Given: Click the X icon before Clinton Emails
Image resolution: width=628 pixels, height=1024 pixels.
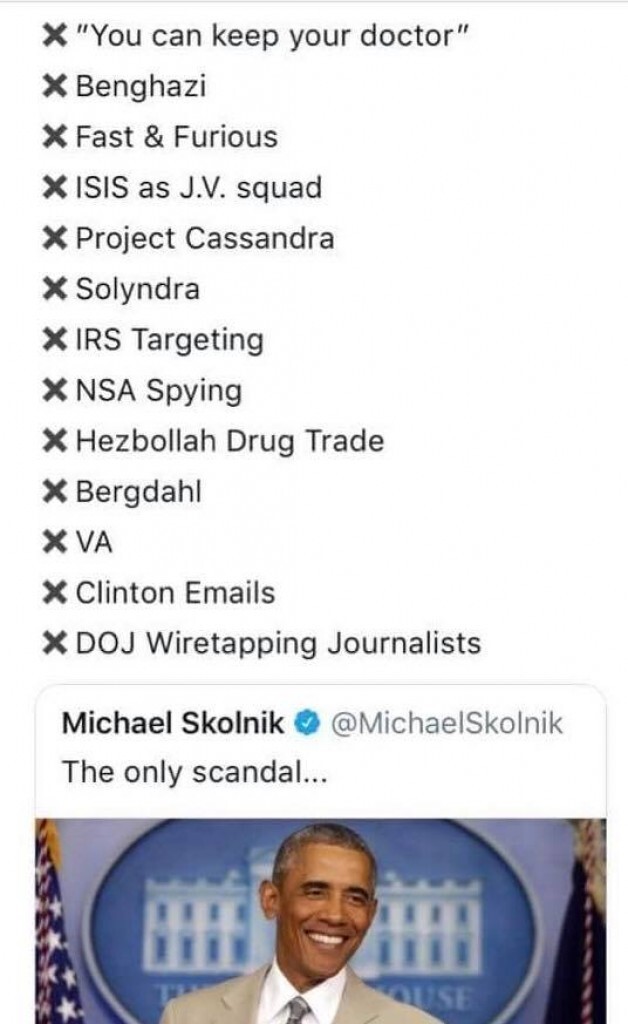Looking at the screenshot, I should pyautogui.click(x=55, y=593).
